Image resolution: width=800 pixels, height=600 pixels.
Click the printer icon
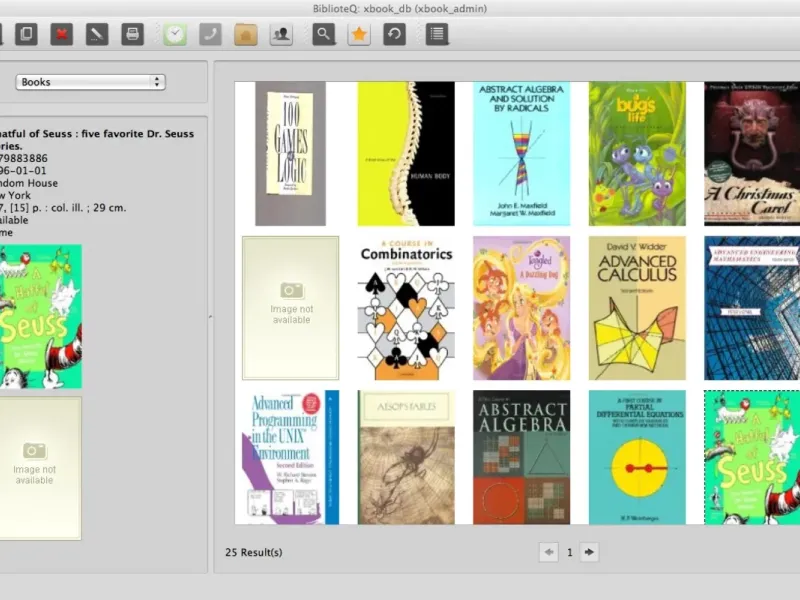(x=131, y=34)
